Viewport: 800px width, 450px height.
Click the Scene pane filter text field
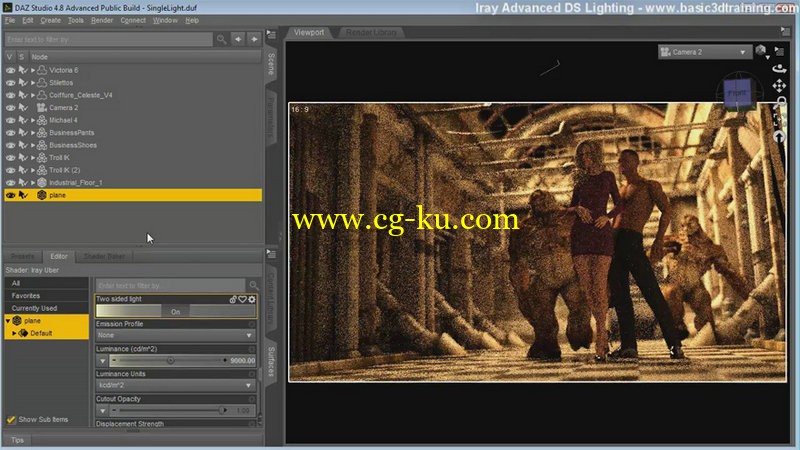[x=109, y=39]
